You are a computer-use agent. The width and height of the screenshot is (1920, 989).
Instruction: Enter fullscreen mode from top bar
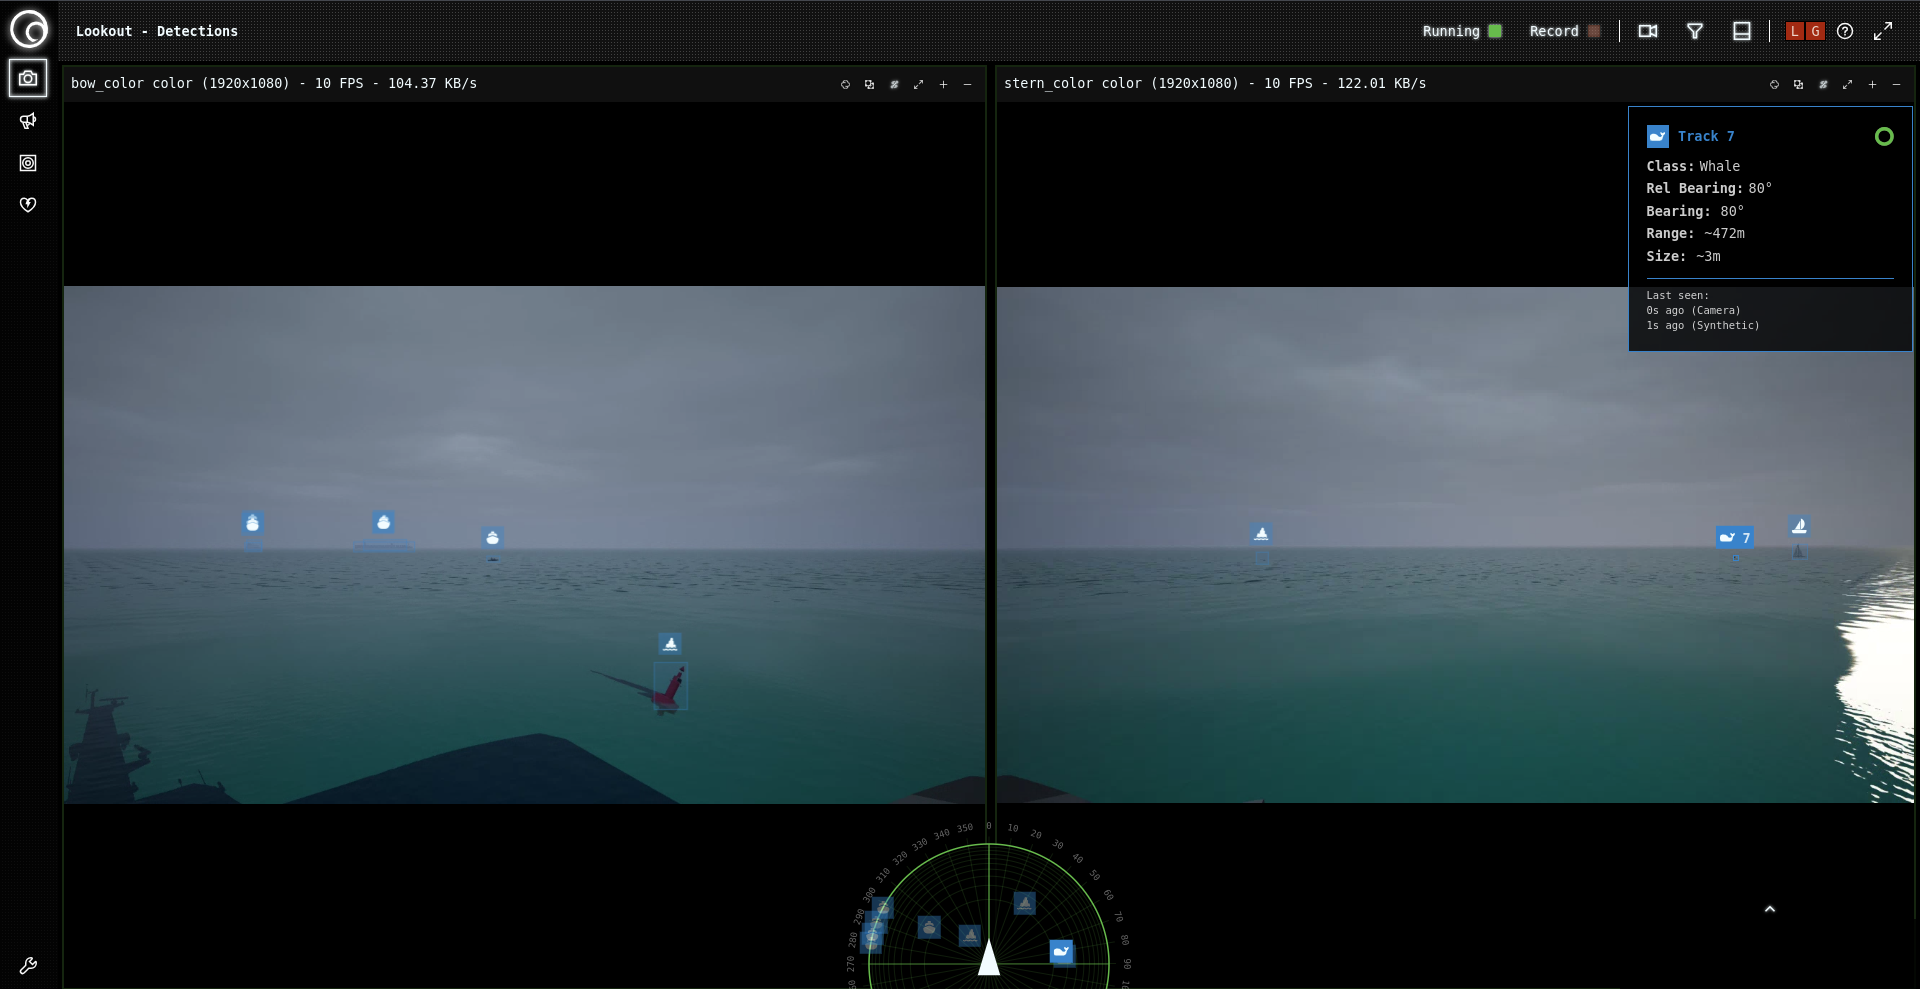(x=1882, y=31)
